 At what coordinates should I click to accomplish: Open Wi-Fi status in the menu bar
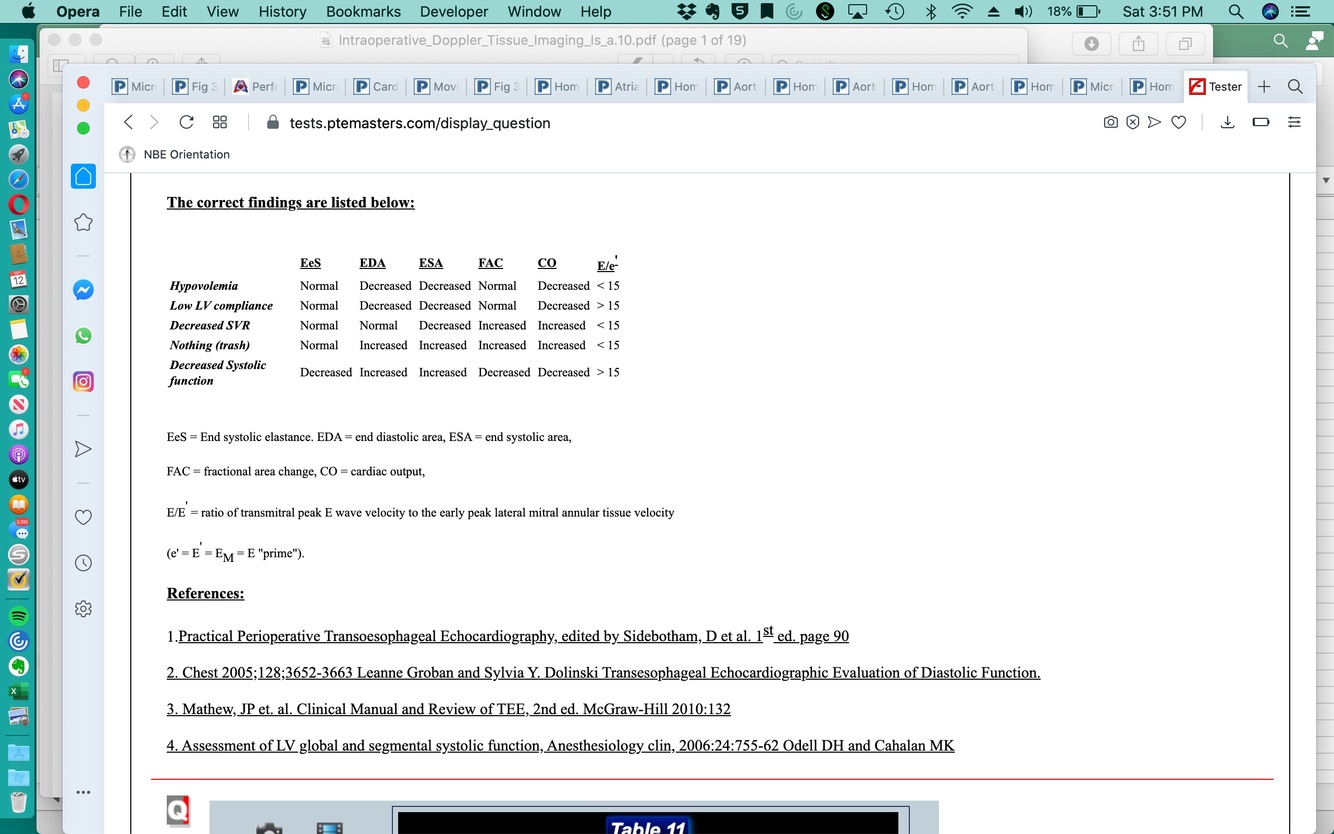(962, 11)
